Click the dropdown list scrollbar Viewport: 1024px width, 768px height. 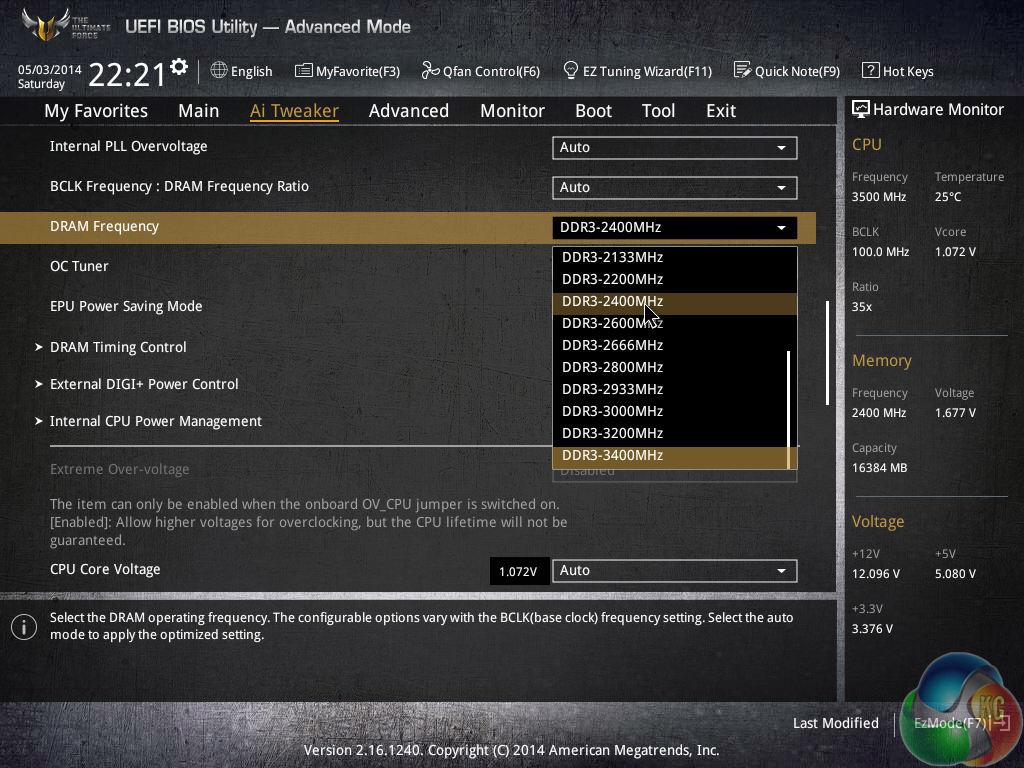click(x=790, y=400)
